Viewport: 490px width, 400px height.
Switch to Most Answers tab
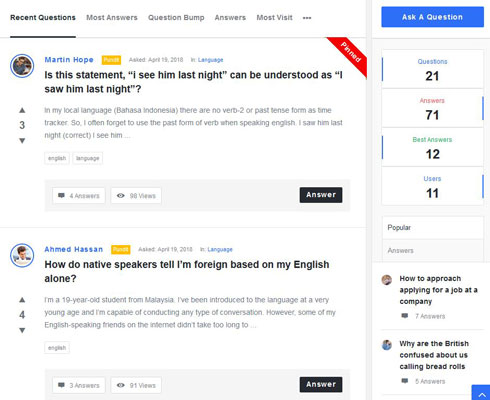pyautogui.click(x=112, y=18)
